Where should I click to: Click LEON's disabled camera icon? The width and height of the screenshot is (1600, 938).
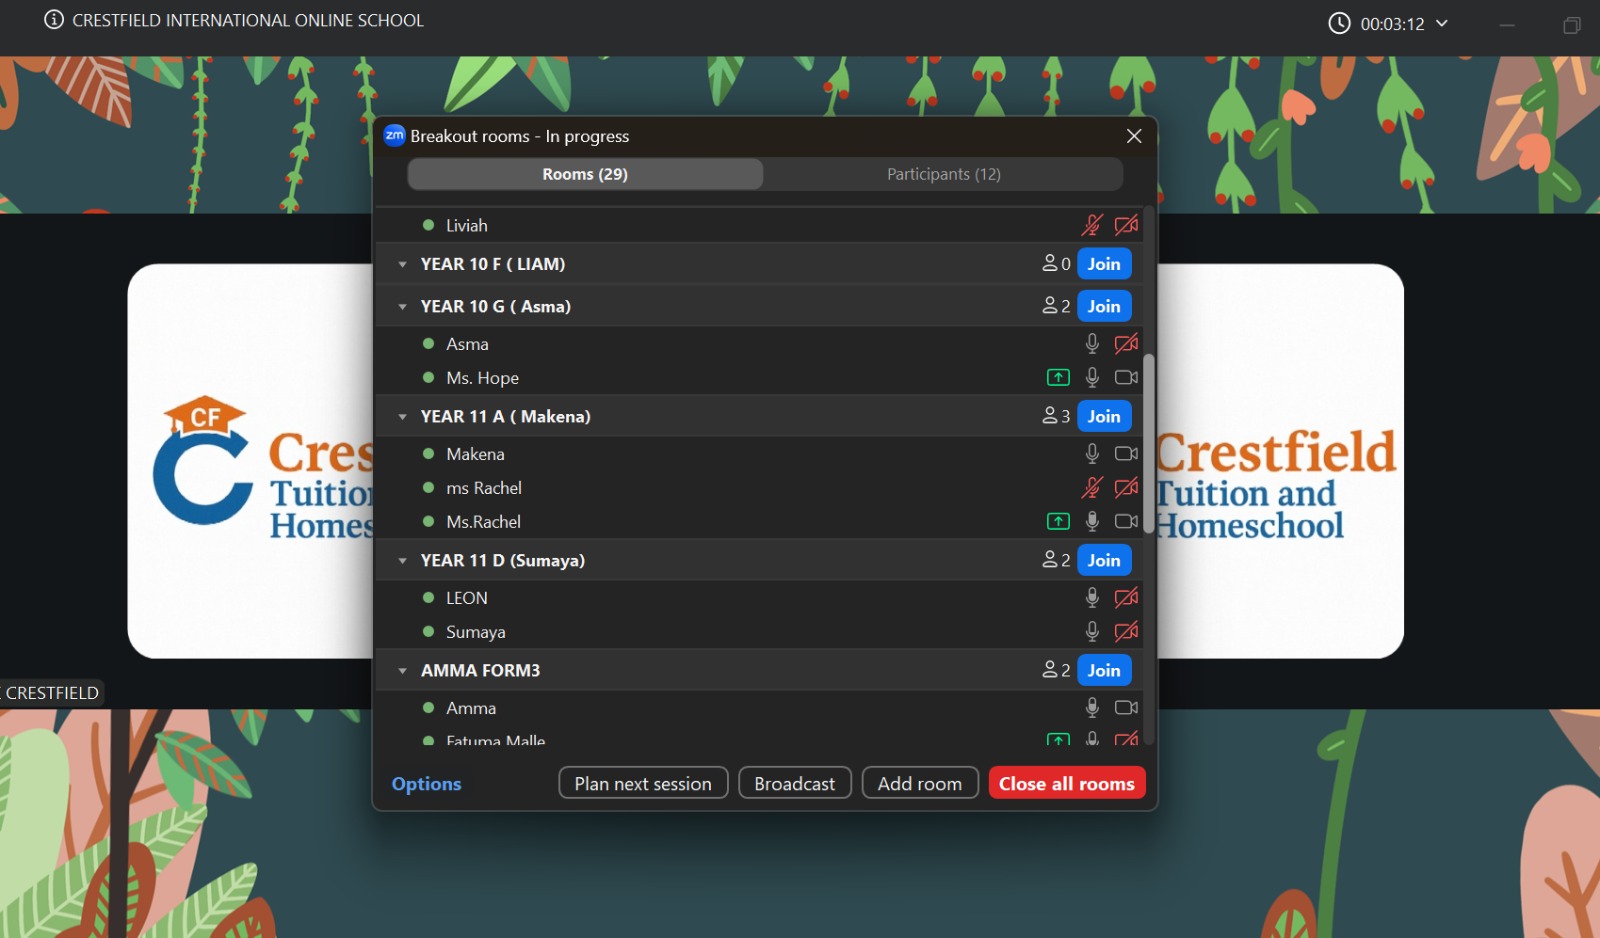click(x=1127, y=597)
